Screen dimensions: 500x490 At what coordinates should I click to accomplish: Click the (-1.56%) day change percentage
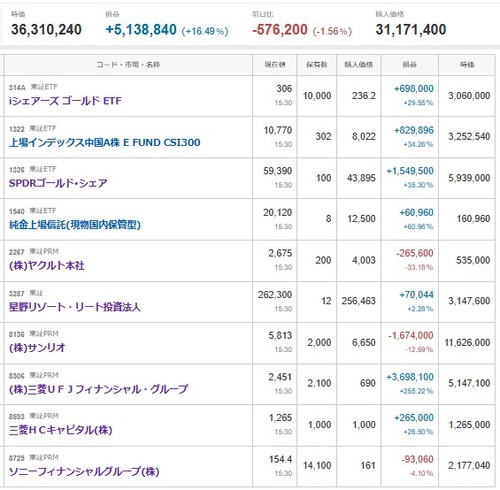pyautogui.click(x=332, y=31)
